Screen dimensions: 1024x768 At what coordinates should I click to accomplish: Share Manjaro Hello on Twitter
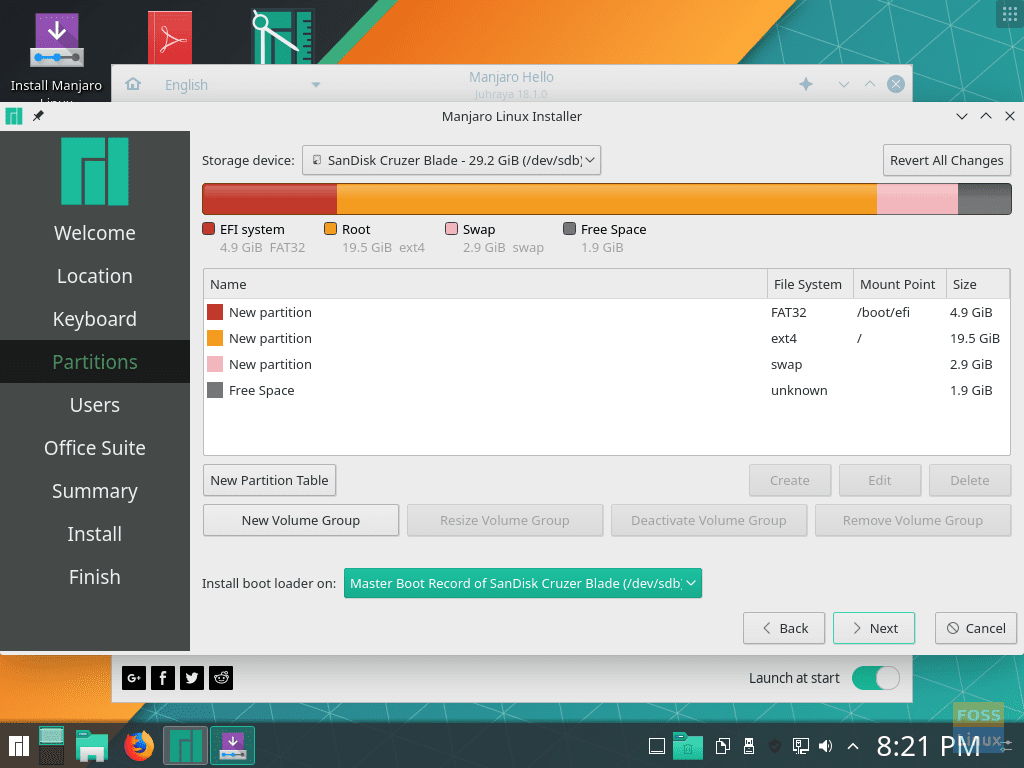(191, 678)
